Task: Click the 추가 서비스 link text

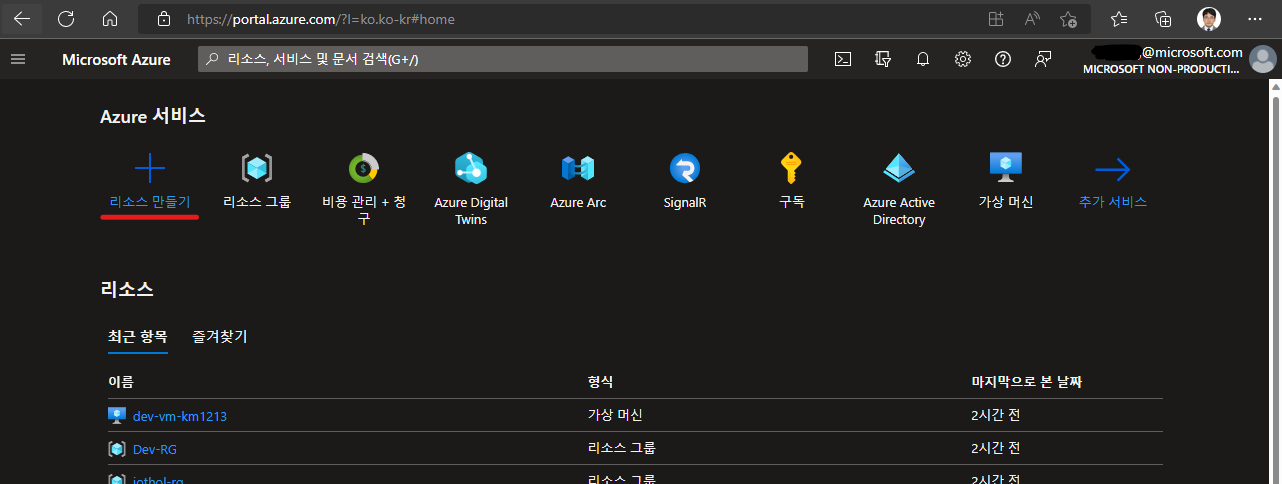Action: [x=1113, y=202]
